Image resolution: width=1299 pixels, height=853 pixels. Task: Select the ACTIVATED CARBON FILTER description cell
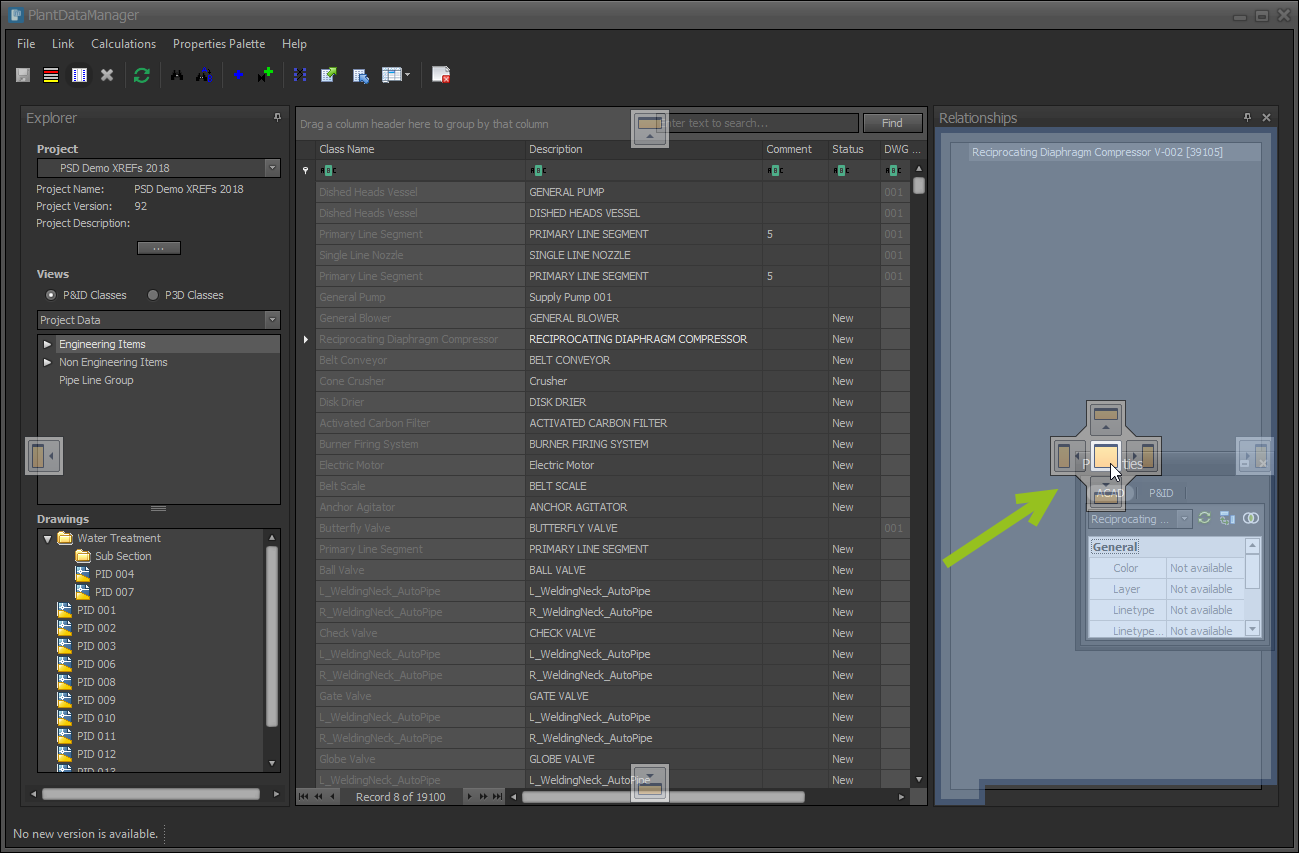pos(644,423)
